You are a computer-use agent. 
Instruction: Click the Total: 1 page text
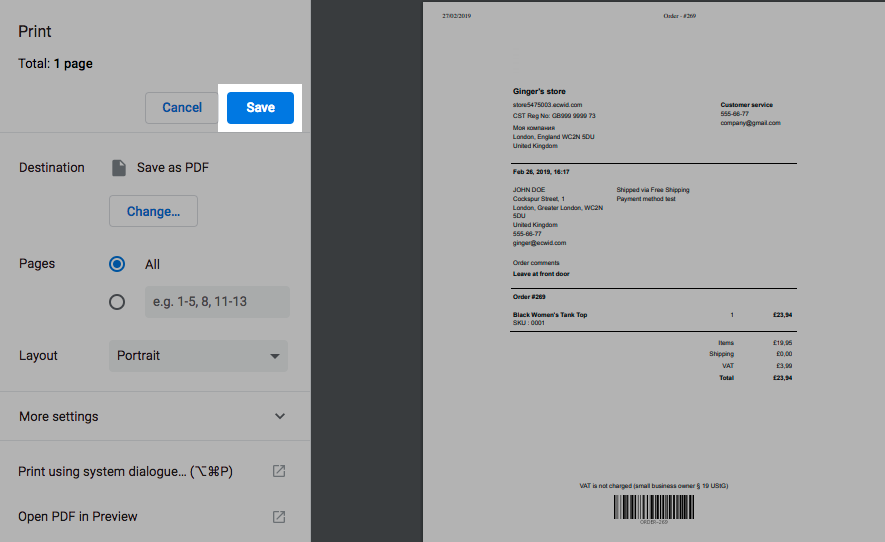click(55, 63)
